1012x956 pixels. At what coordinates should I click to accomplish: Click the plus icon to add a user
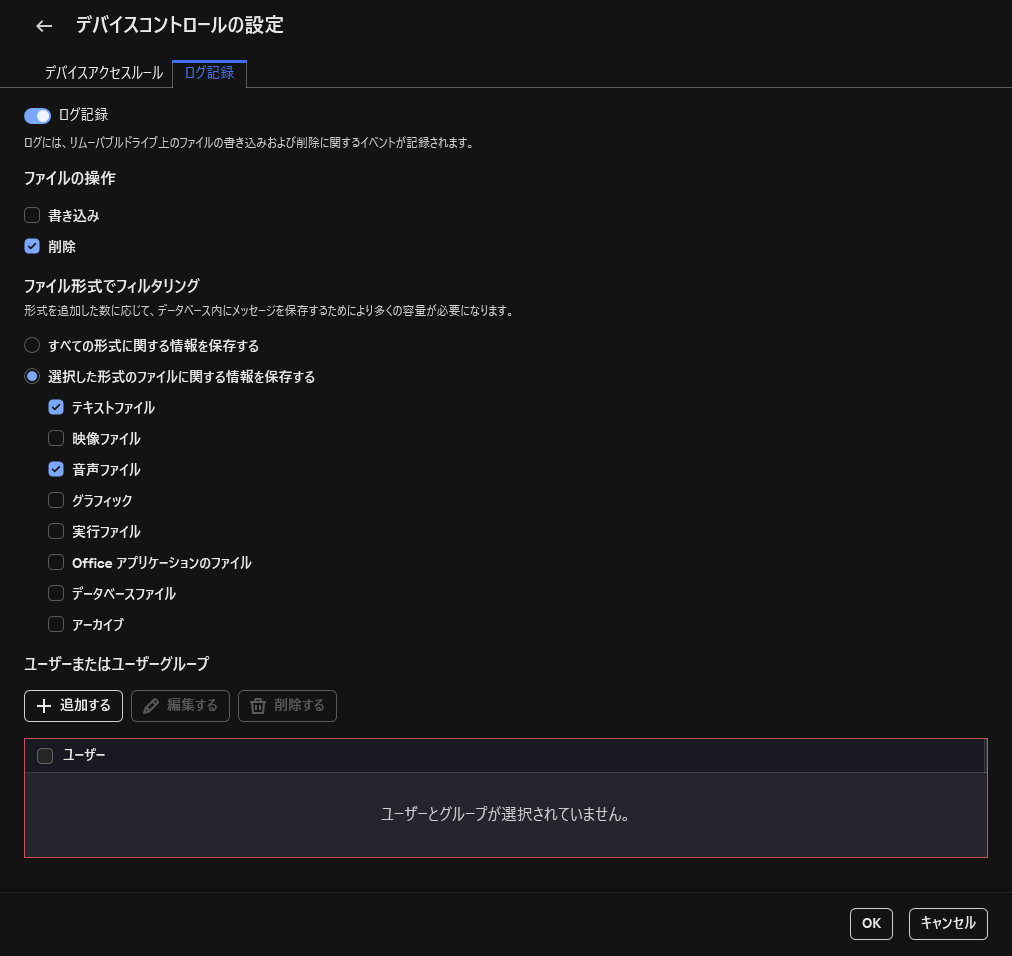tap(44, 705)
